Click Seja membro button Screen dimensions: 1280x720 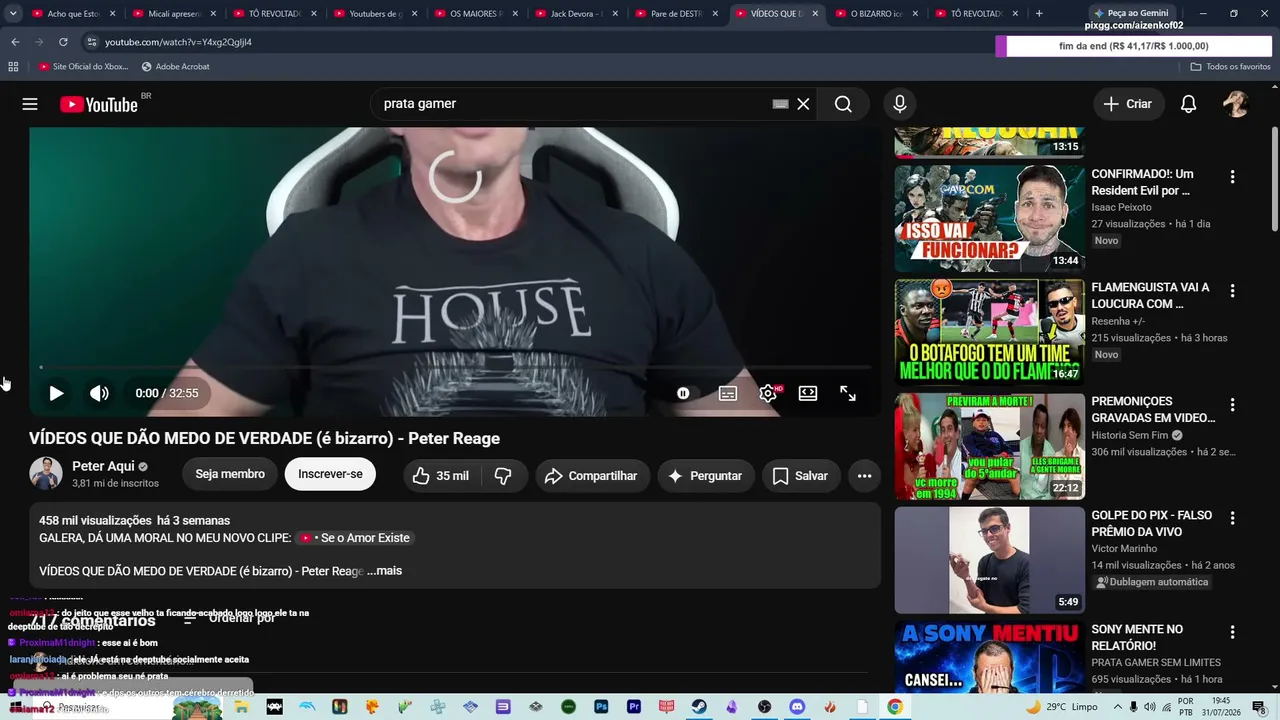click(230, 474)
